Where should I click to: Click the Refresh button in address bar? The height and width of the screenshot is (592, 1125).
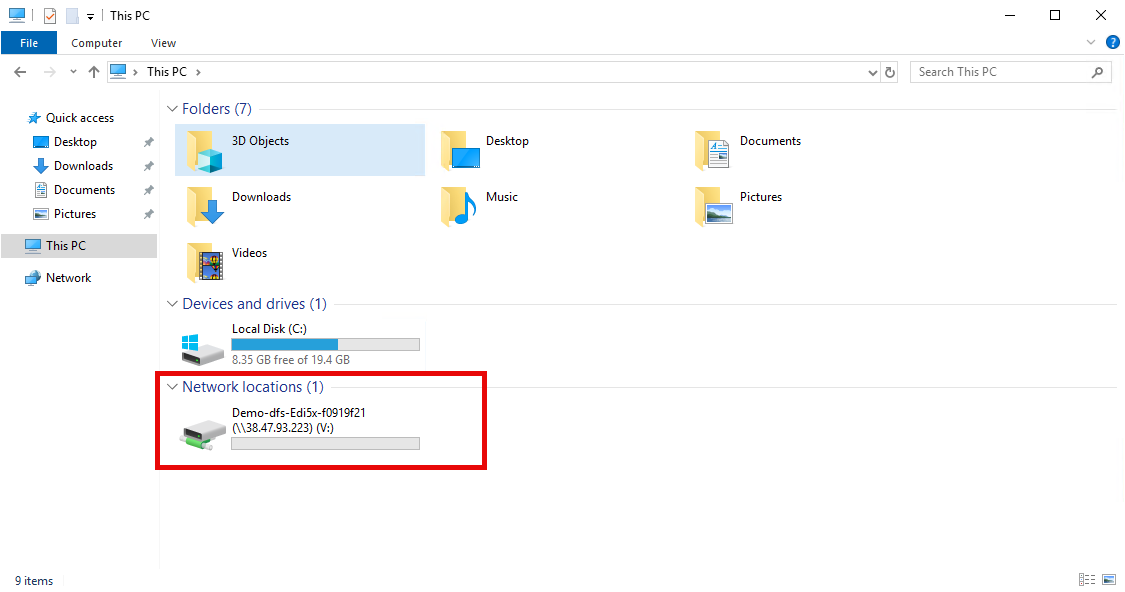[890, 72]
